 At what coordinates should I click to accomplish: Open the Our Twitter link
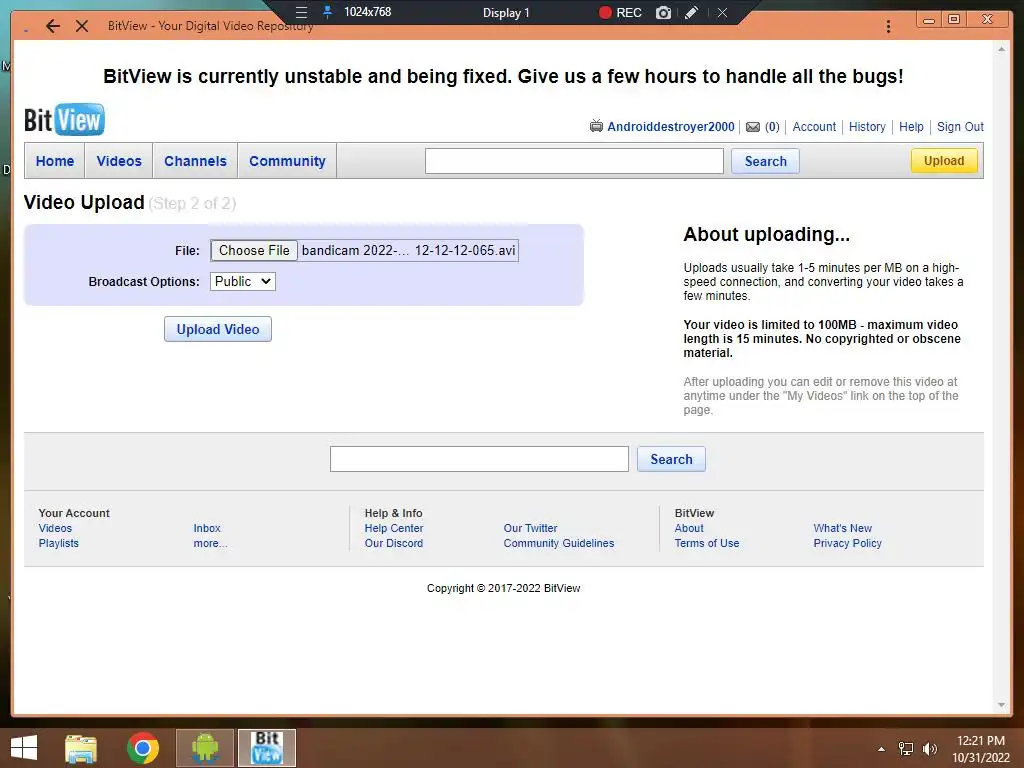tap(530, 528)
